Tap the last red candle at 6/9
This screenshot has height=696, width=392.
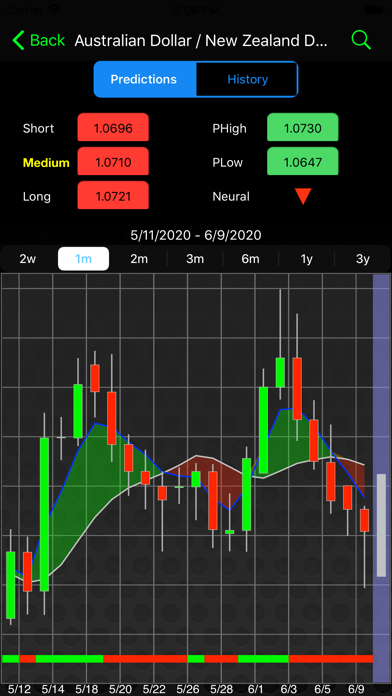pos(364,520)
